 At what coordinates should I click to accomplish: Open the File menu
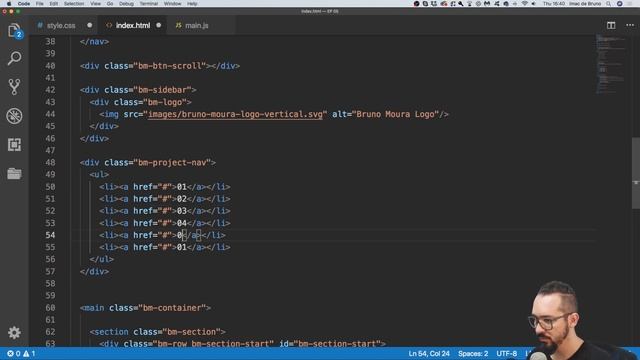(40, 4)
